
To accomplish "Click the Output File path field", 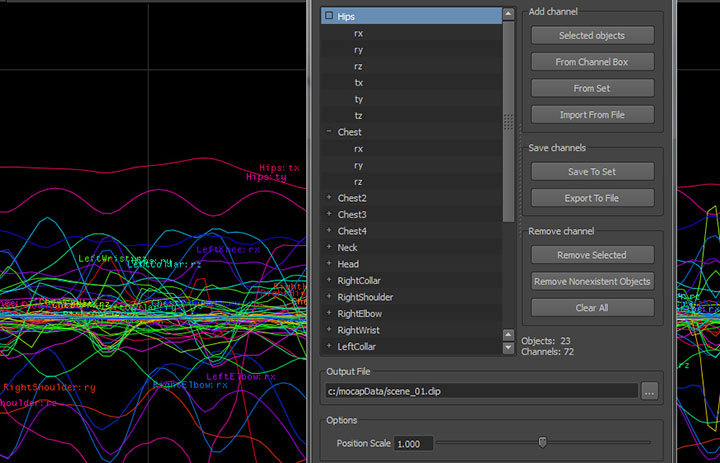I will click(x=481, y=391).
